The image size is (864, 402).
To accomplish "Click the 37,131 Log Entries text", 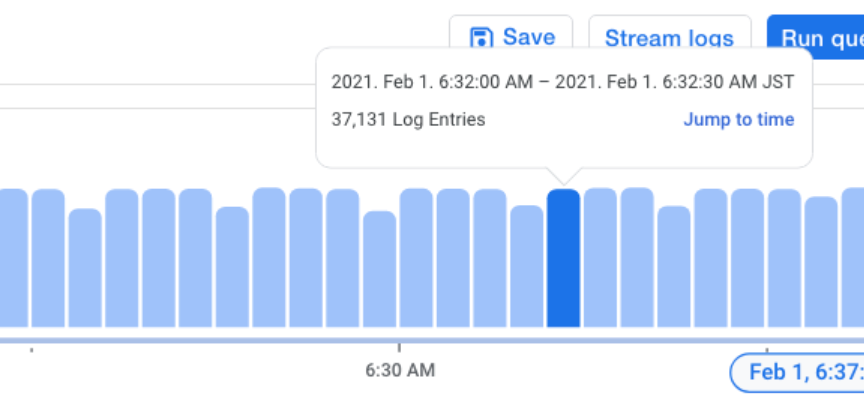I will pyautogui.click(x=408, y=119).
